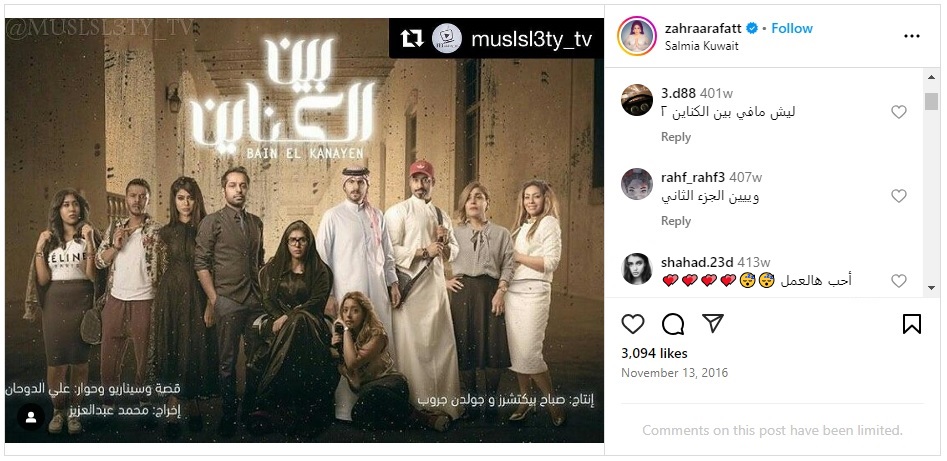Open shahad.23d's profile avatar

point(637,269)
